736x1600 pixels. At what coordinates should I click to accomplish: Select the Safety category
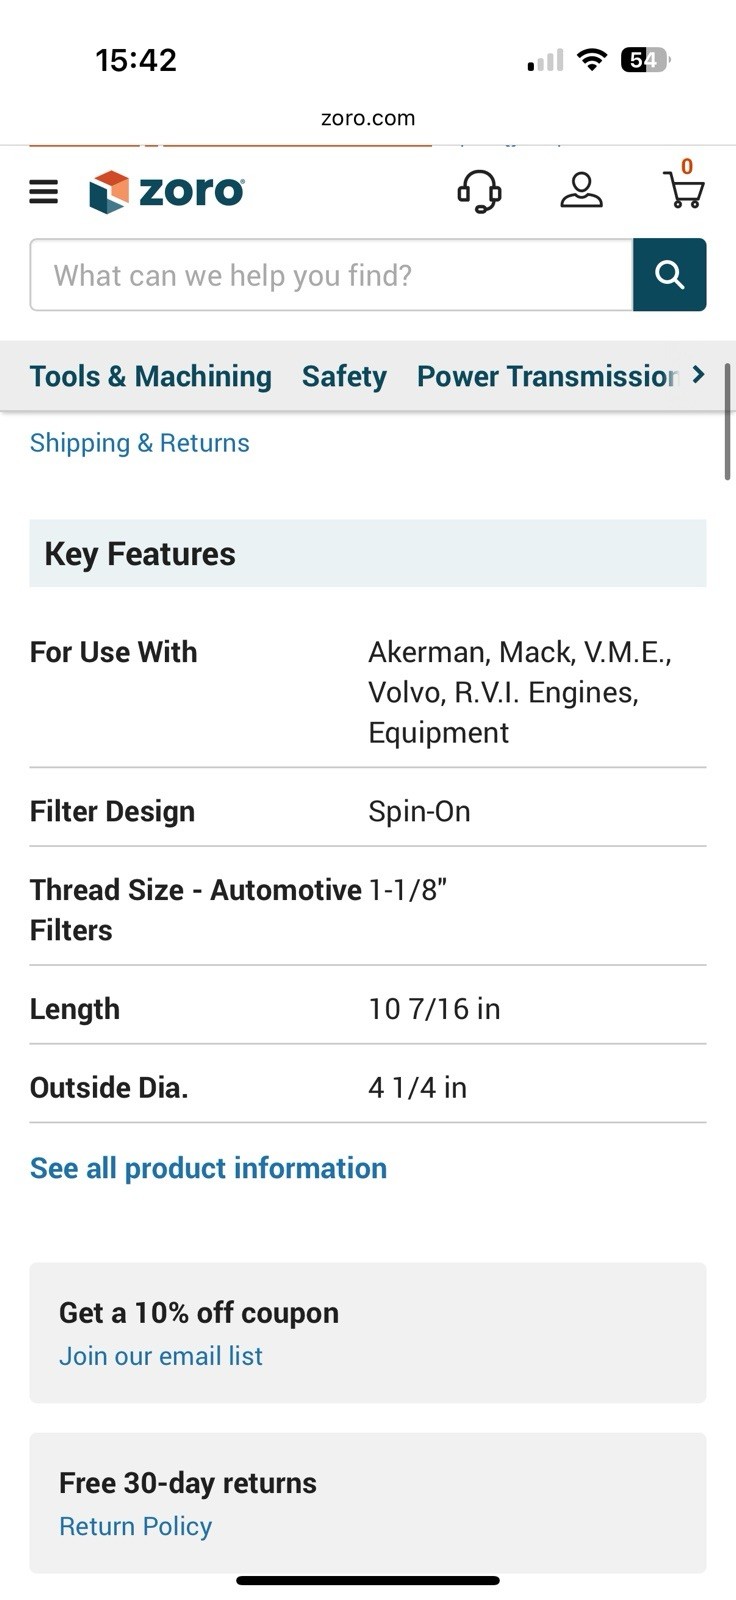tap(344, 376)
